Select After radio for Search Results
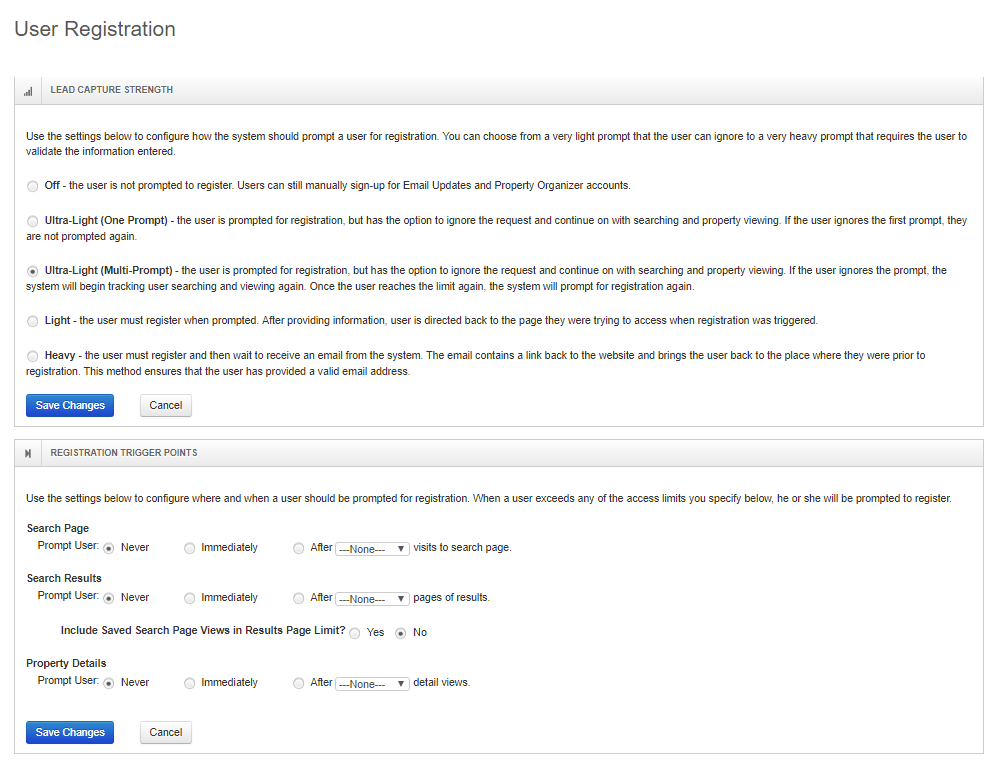992x762 pixels. click(298, 598)
